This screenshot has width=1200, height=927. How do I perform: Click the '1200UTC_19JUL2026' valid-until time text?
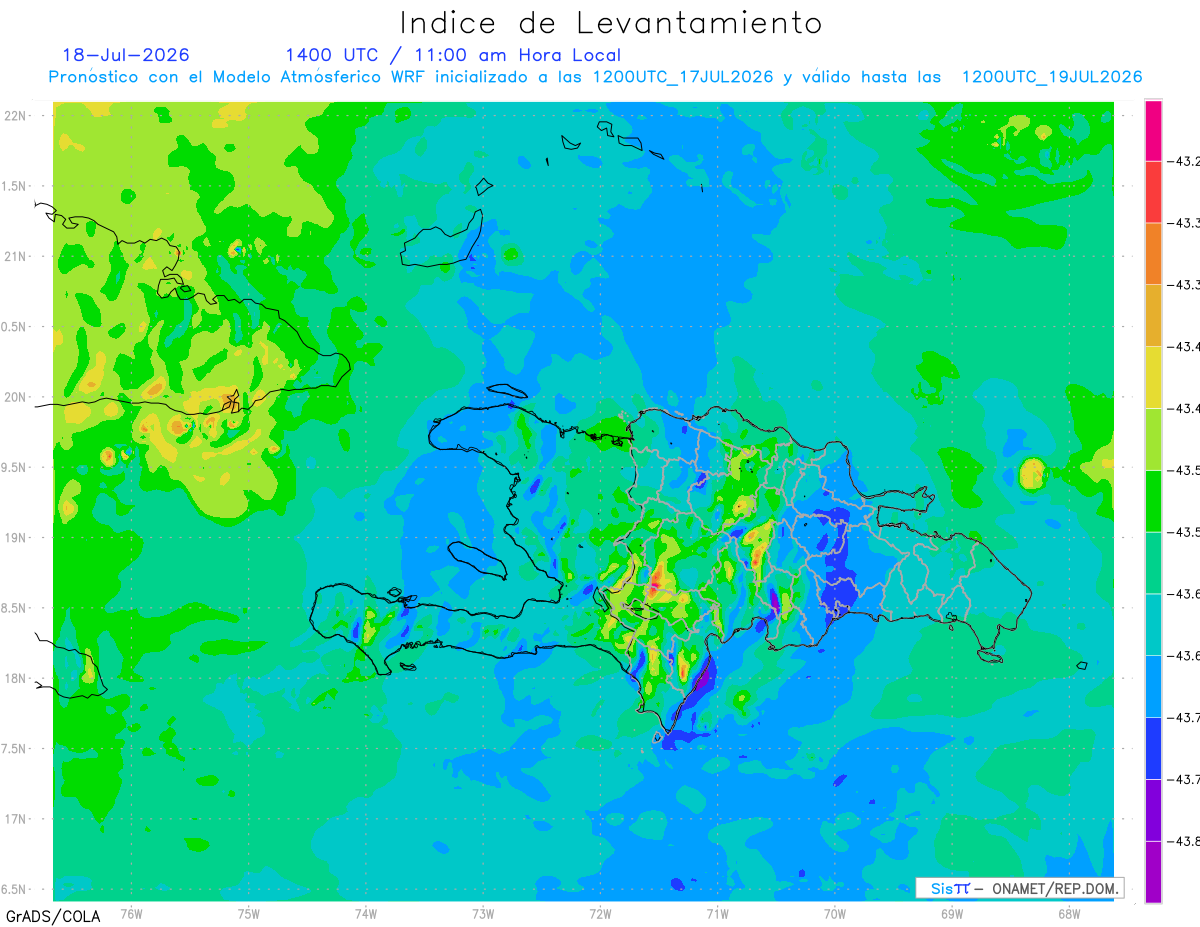pos(1052,77)
